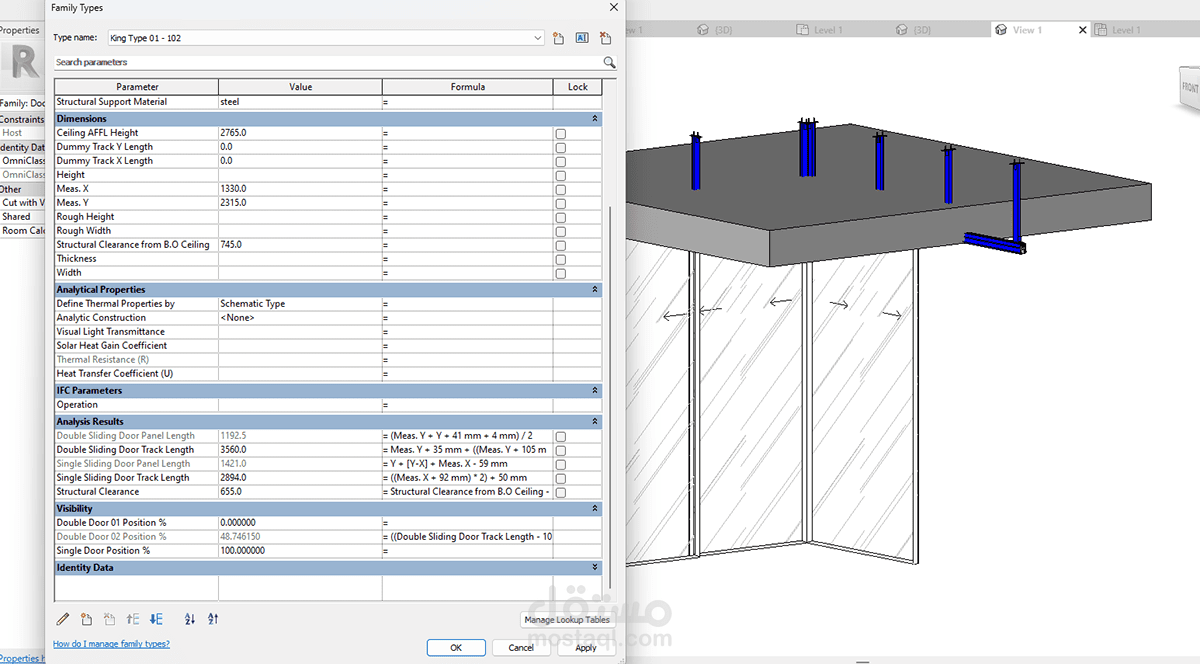Sort parameters in ascending order
1200x664 pixels.
[x=190, y=619]
